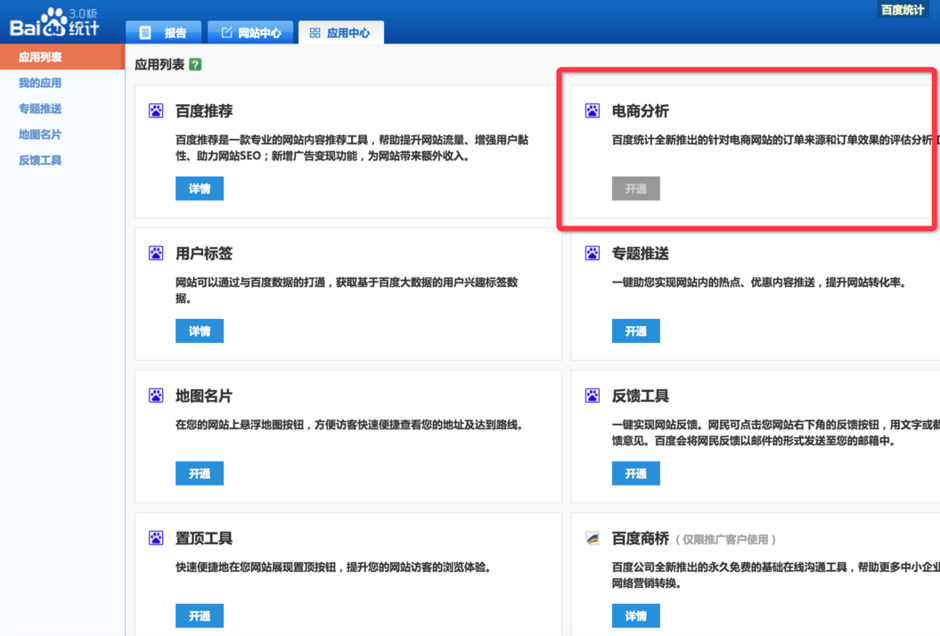Click the 仅限推广客户使用 note

click(725, 539)
